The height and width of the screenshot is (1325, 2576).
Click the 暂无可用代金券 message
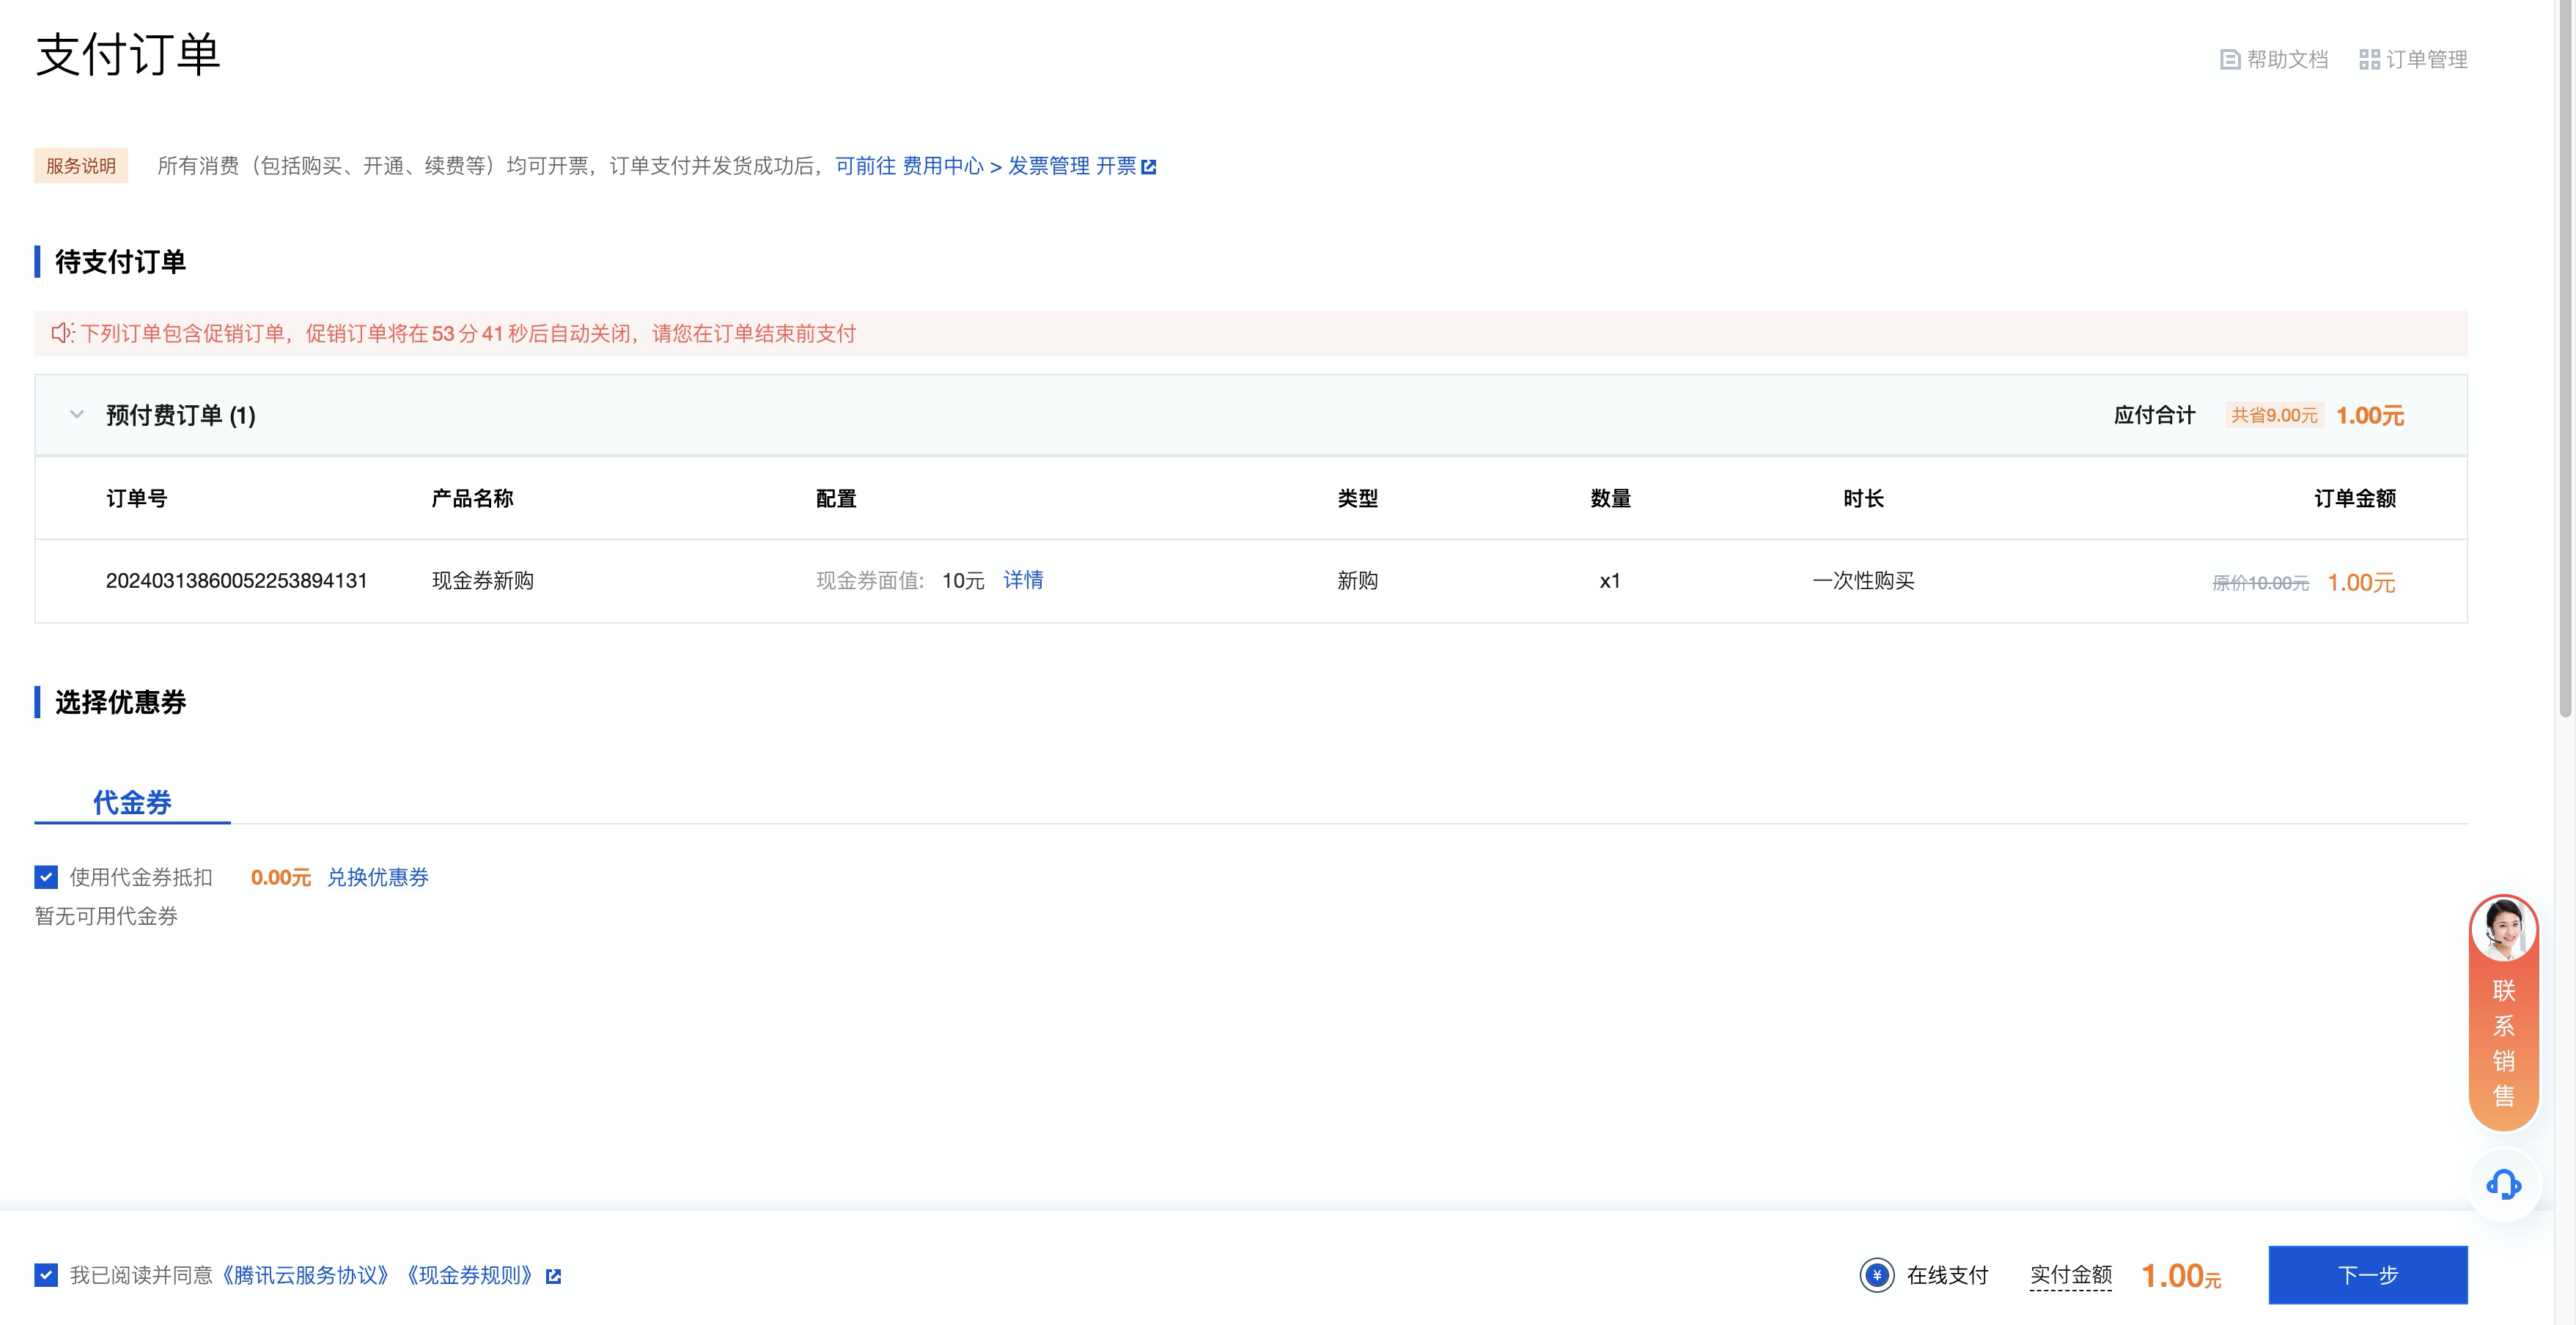pos(106,916)
